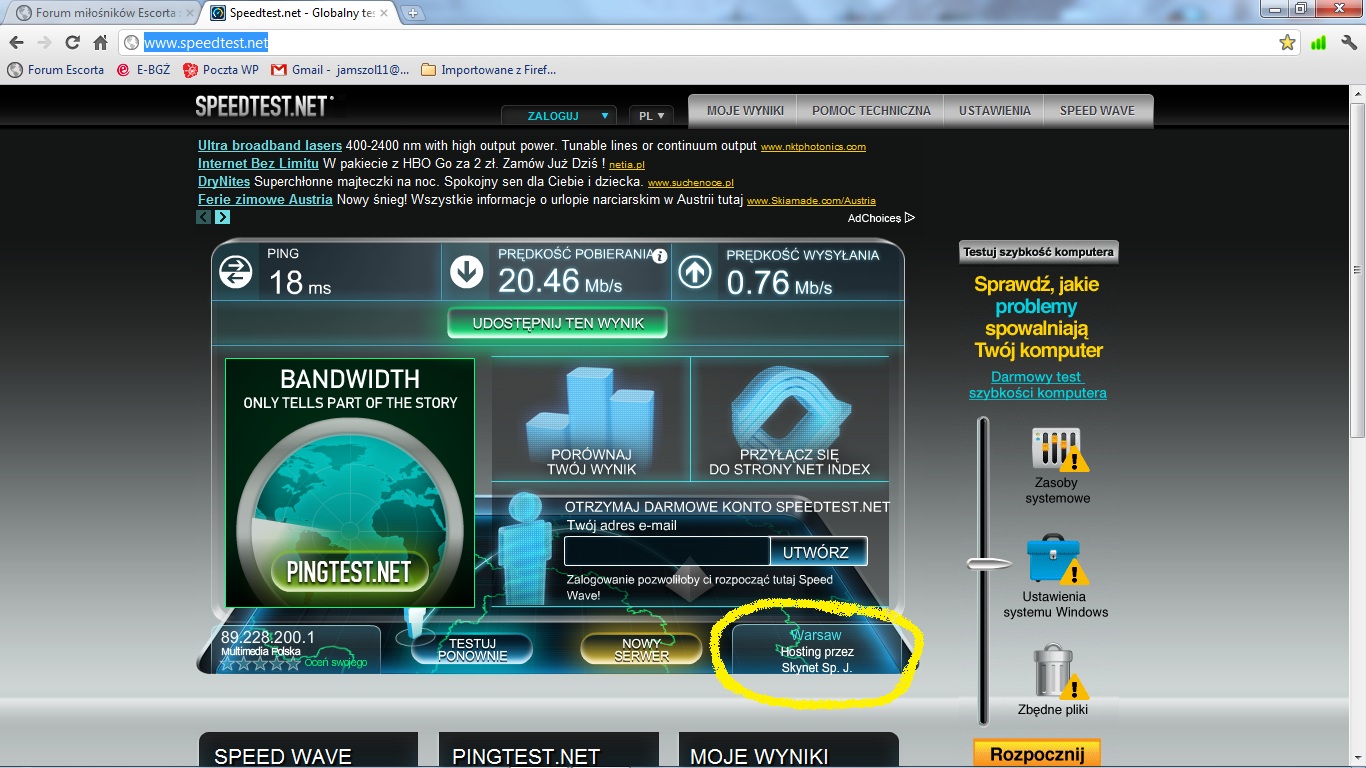
Task: Show next ad with right arrow
Action: click(x=222, y=217)
